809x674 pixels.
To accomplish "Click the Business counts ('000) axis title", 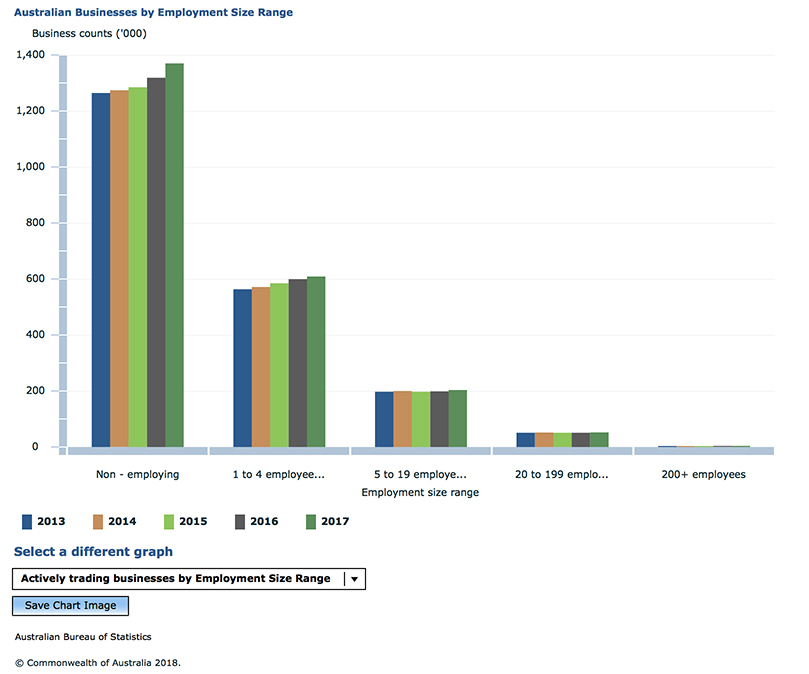I will [89, 34].
